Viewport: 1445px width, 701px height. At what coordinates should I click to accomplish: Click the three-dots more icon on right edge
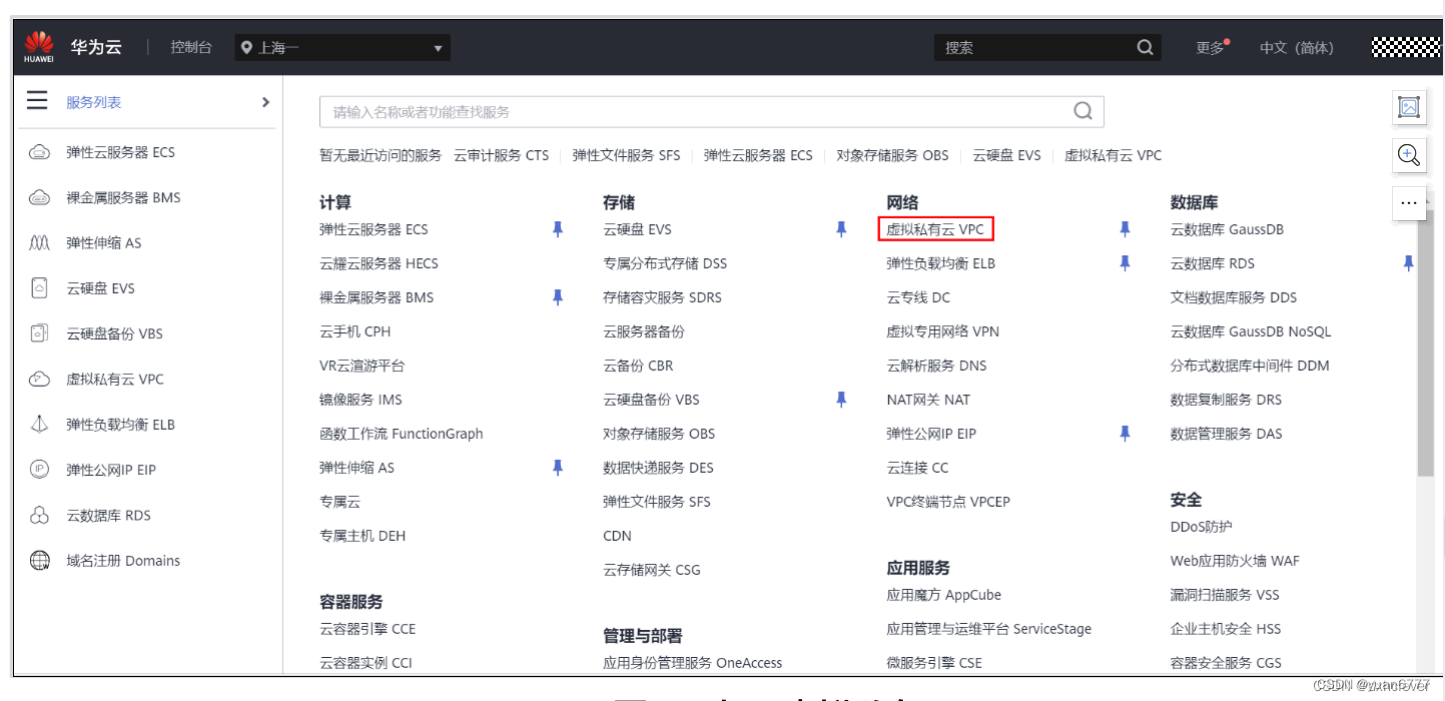pyautogui.click(x=1409, y=202)
